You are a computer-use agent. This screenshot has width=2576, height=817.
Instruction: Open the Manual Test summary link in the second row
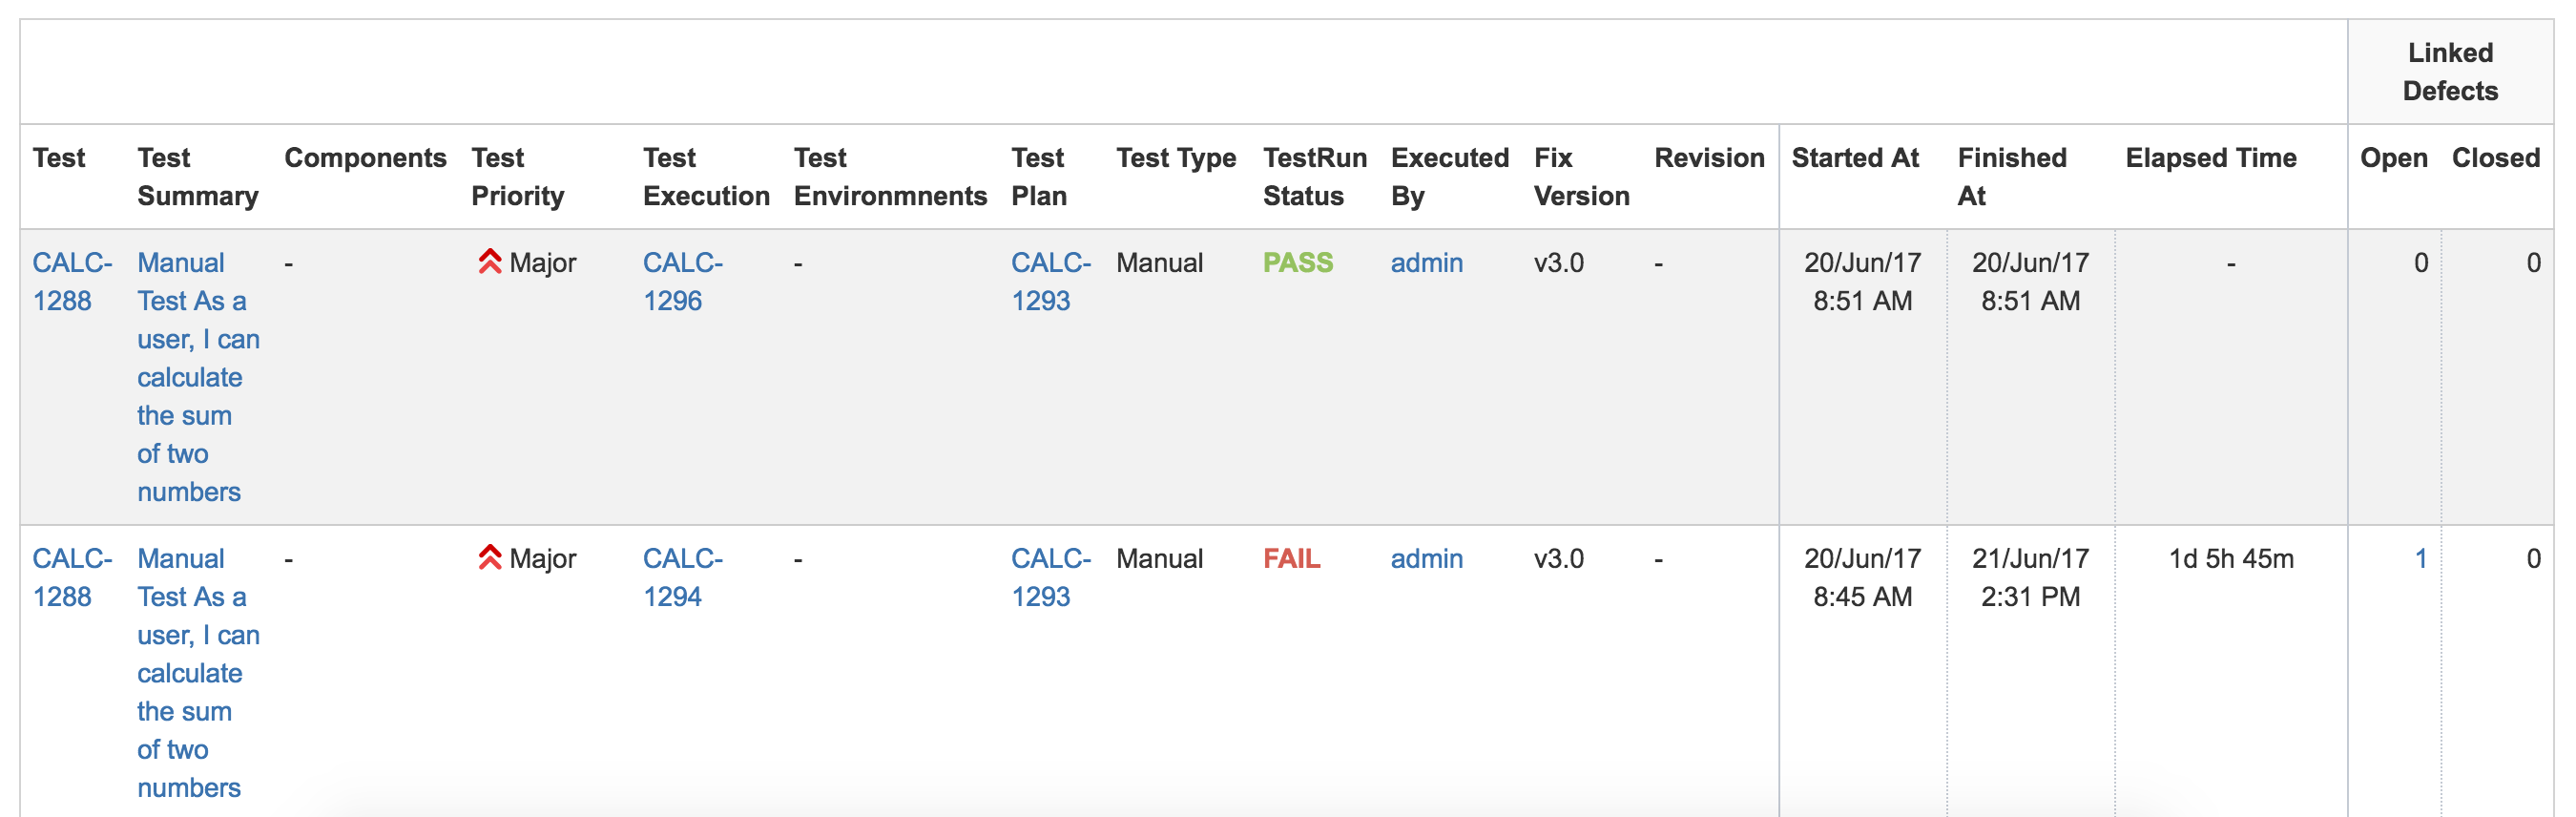(198, 673)
